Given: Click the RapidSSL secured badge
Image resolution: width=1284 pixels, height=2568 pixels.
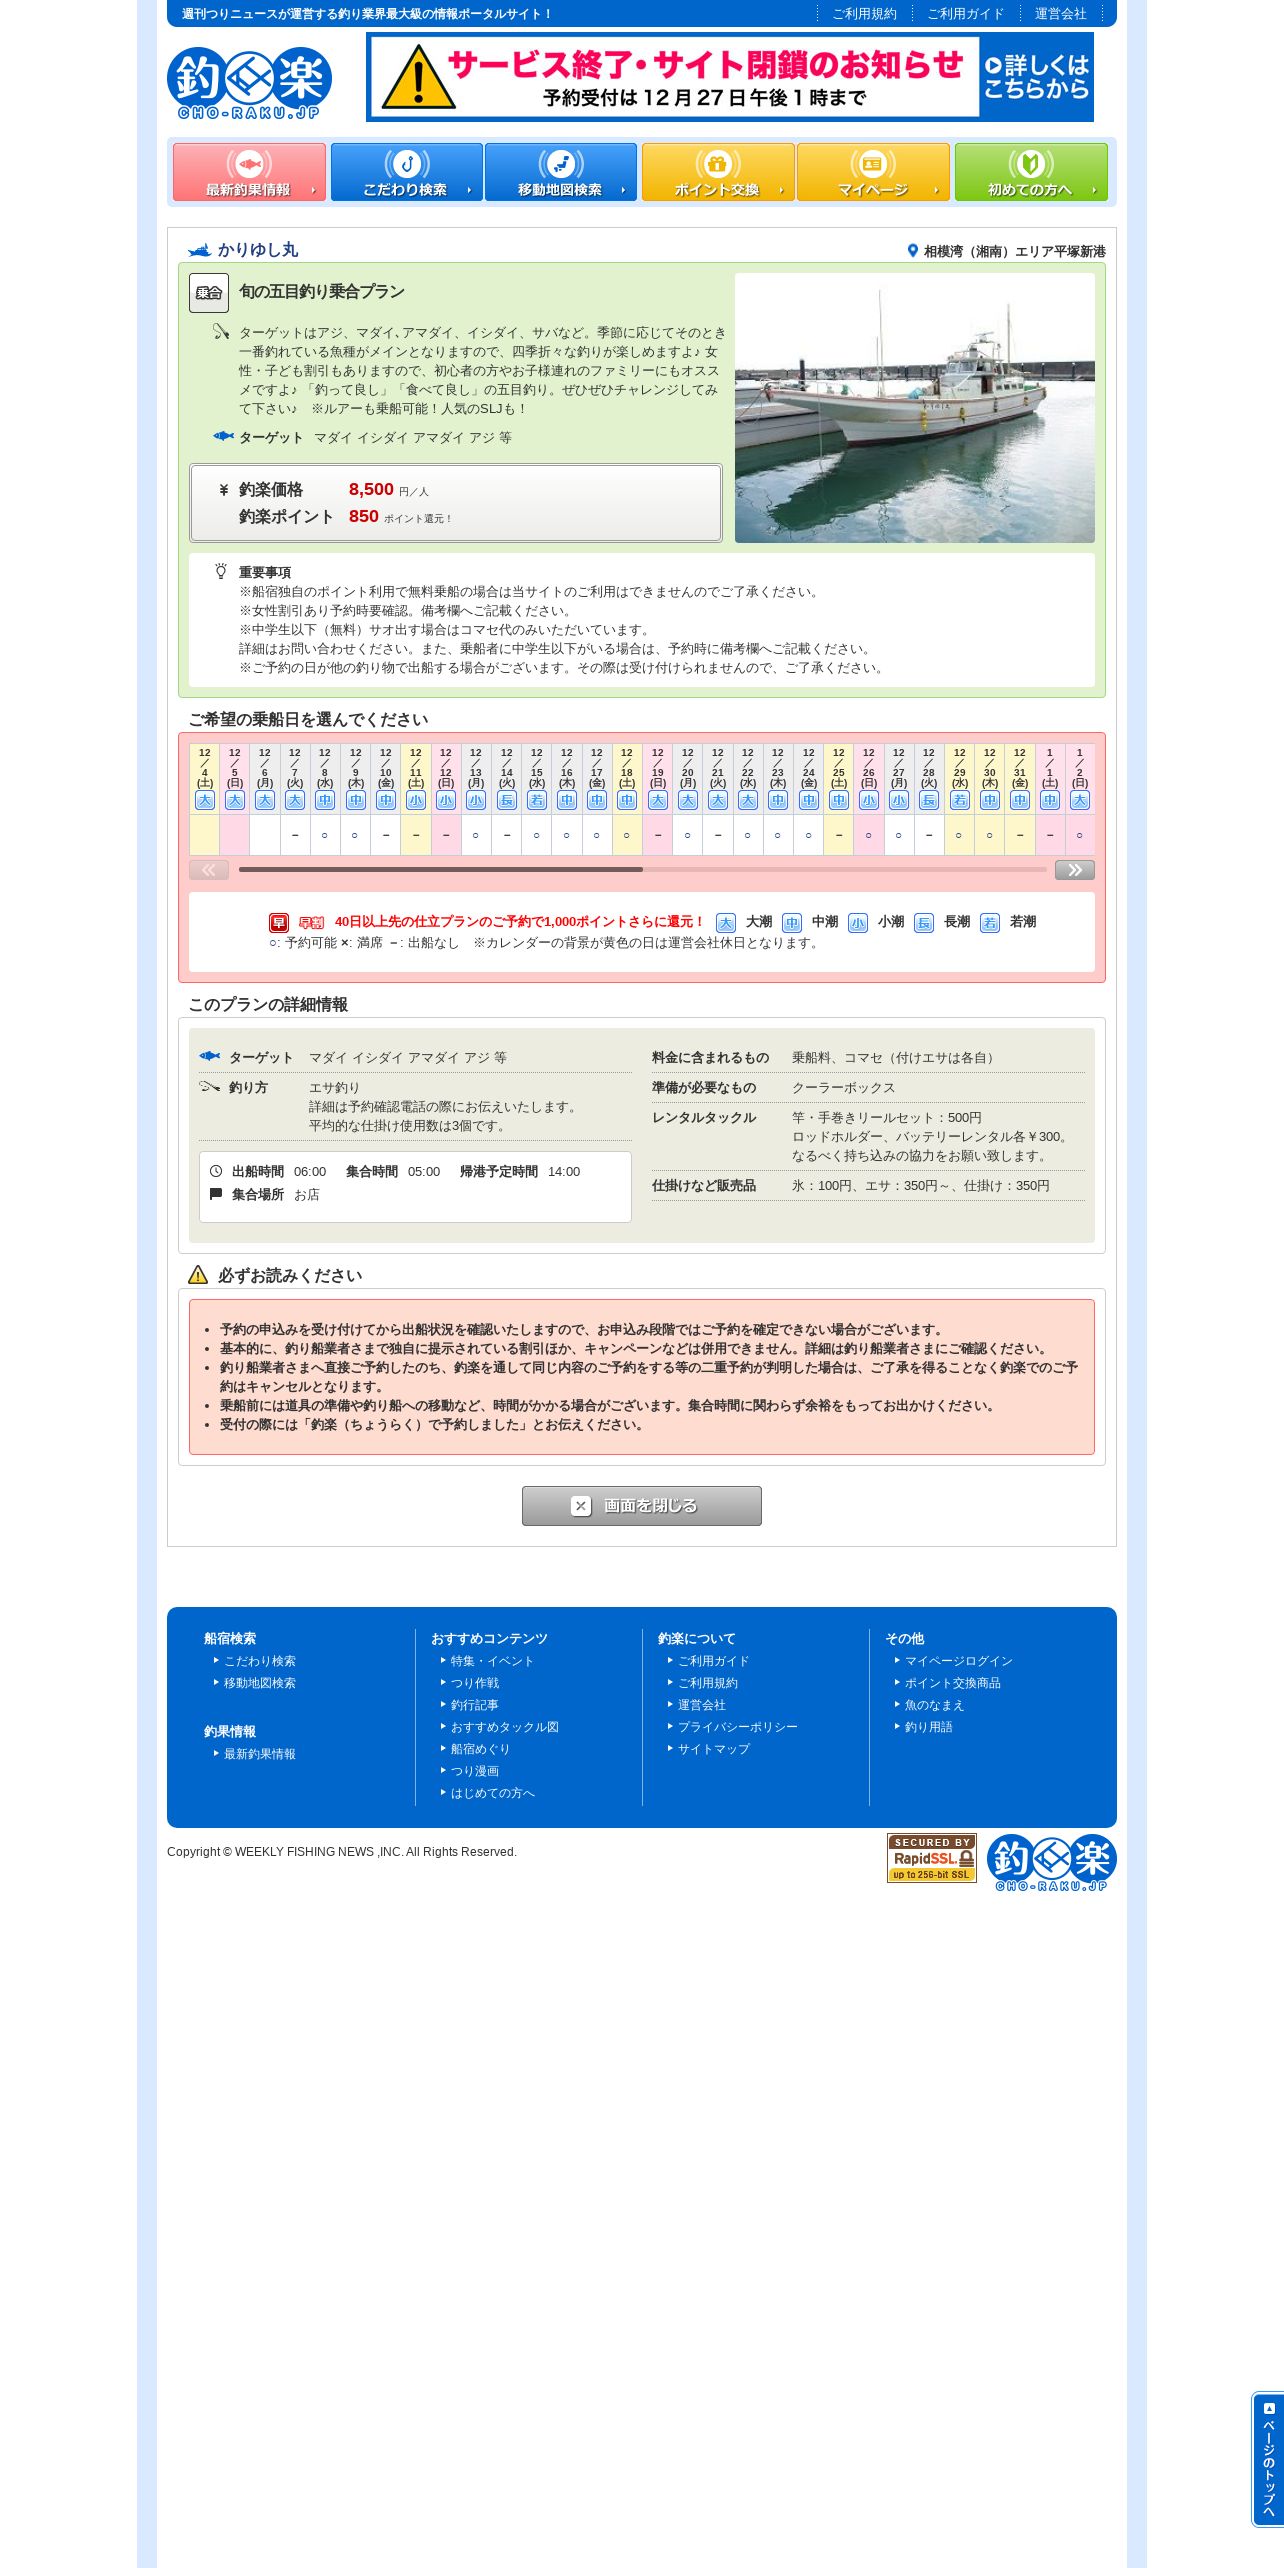Looking at the screenshot, I should click(x=932, y=1858).
